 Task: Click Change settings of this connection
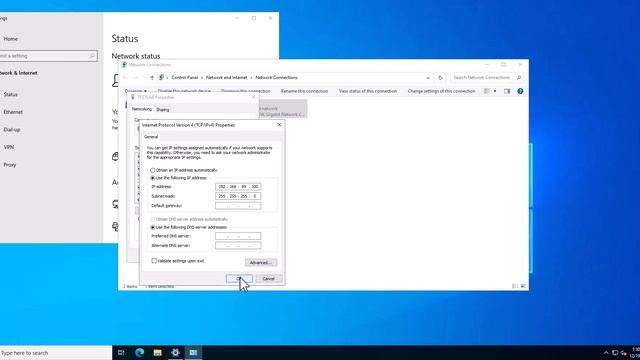[x=441, y=91]
